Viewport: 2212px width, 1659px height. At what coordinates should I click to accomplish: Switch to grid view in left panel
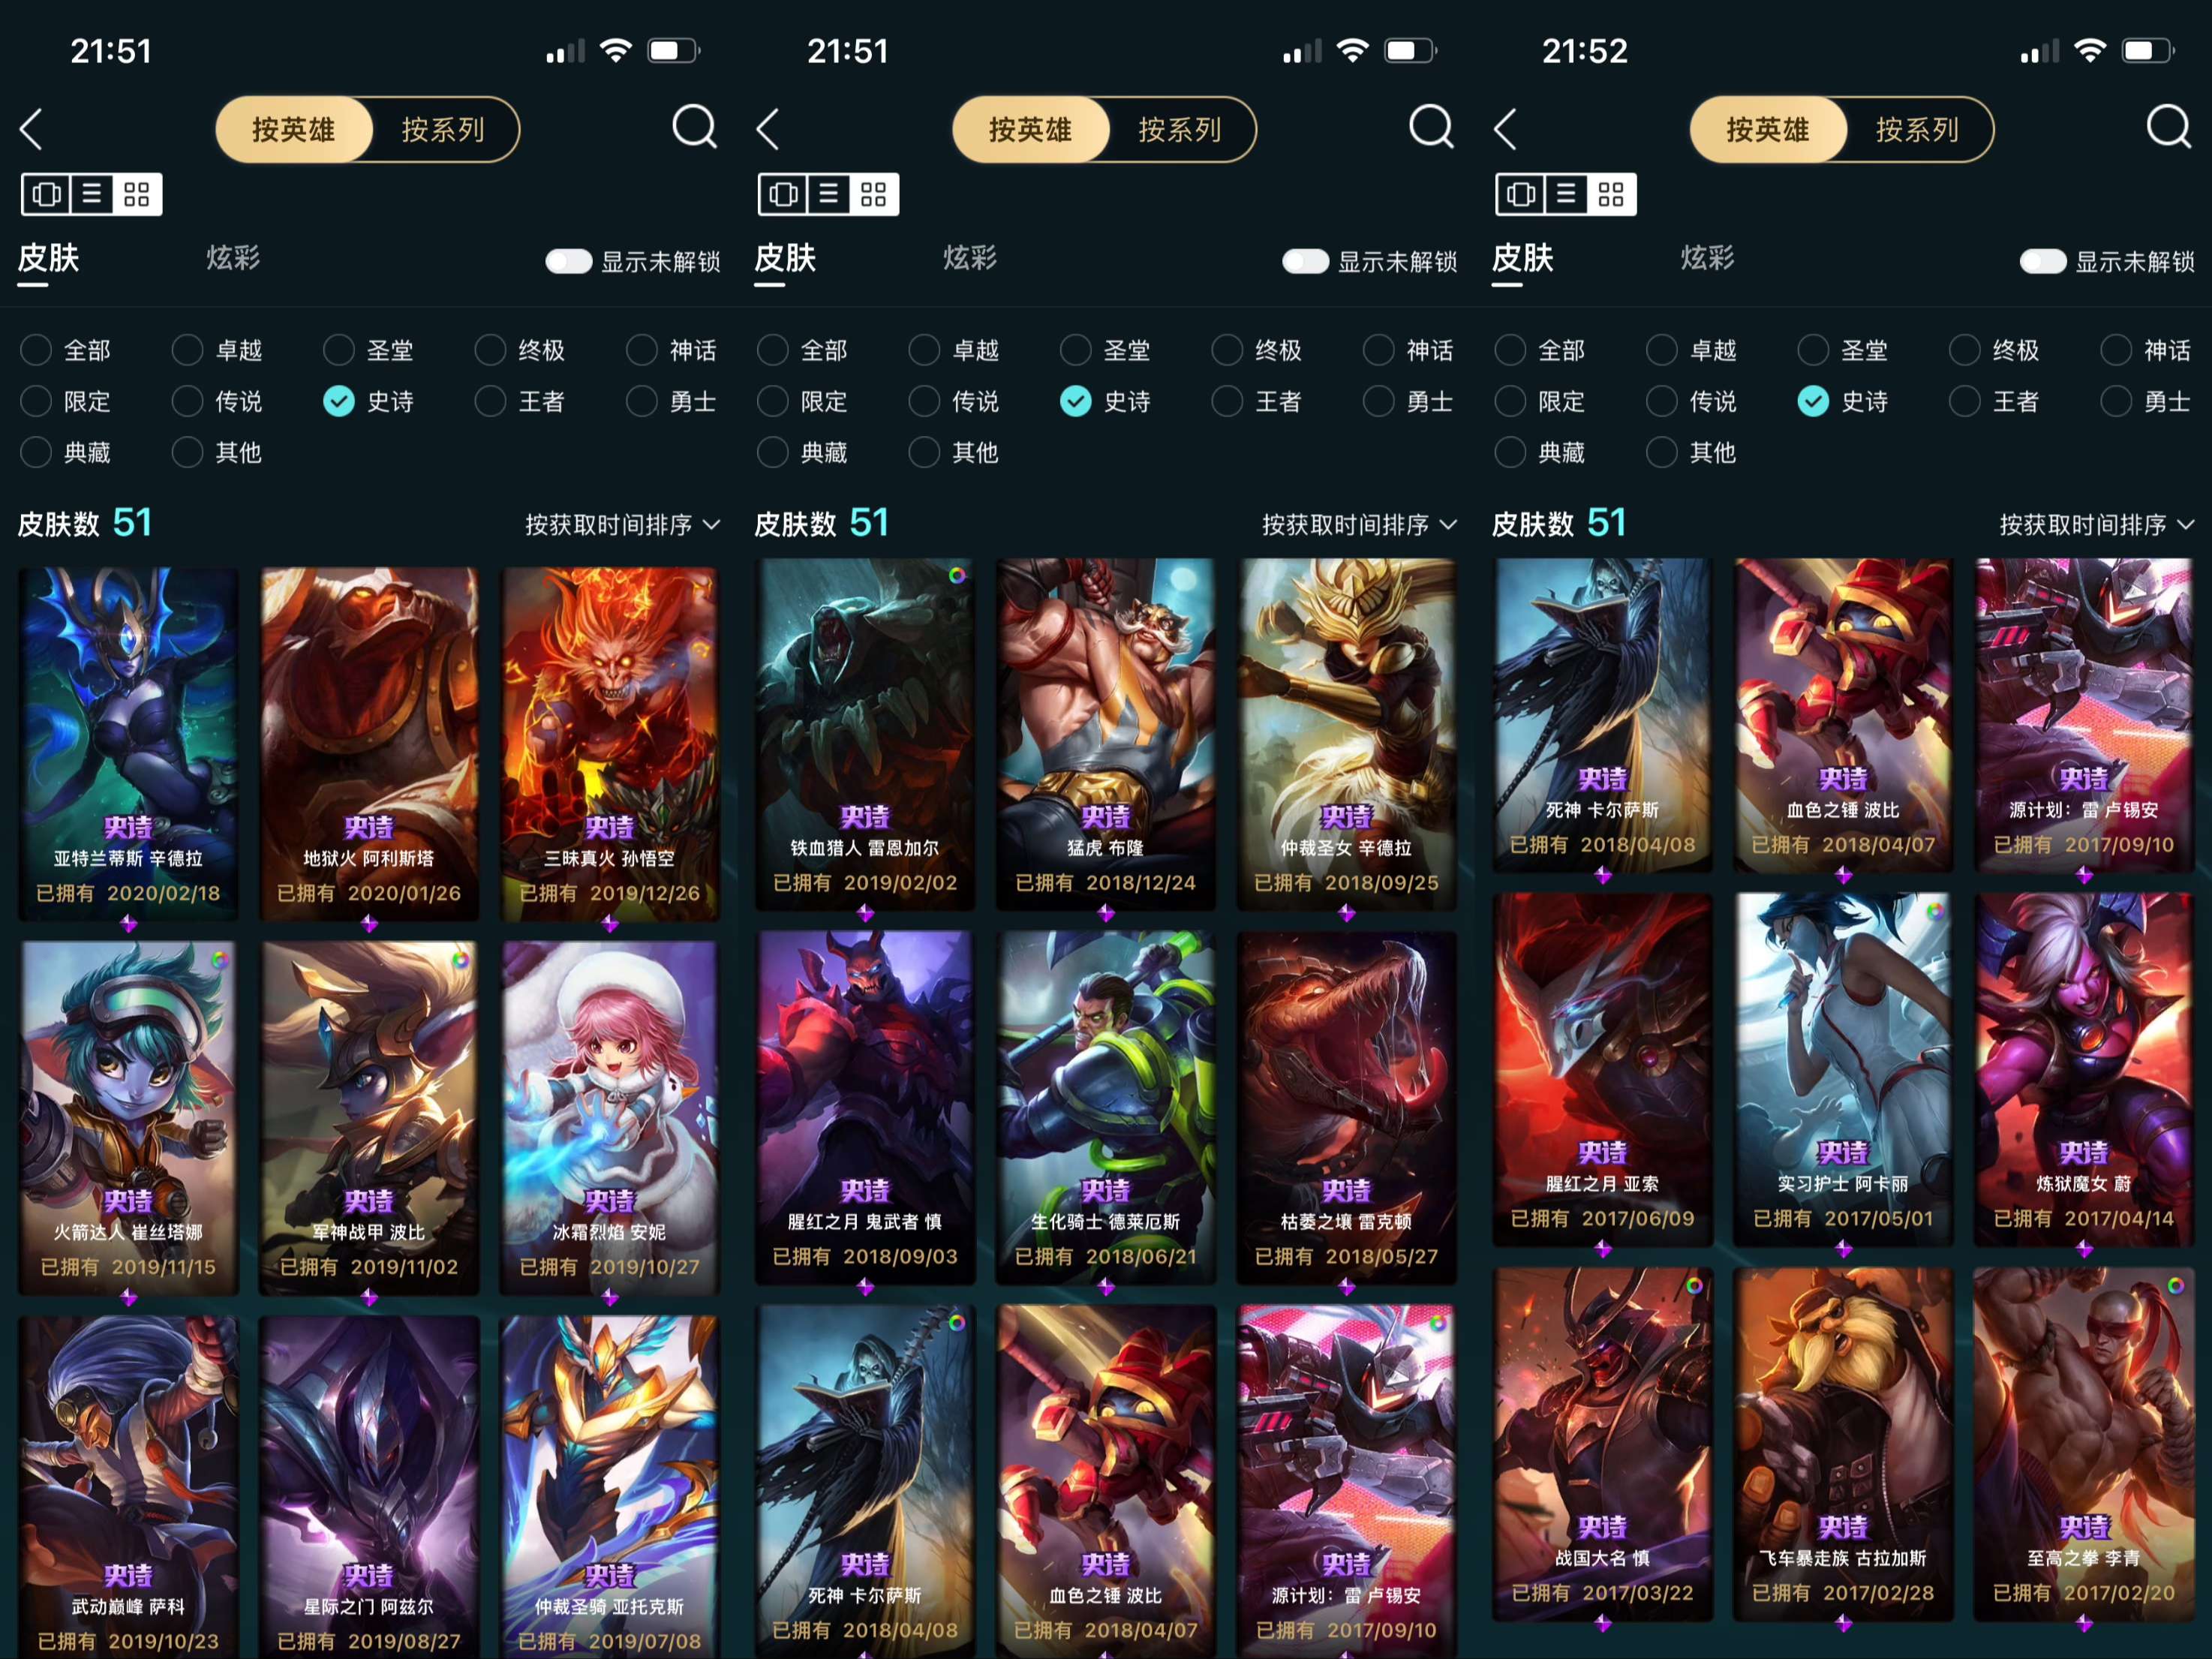click(137, 194)
